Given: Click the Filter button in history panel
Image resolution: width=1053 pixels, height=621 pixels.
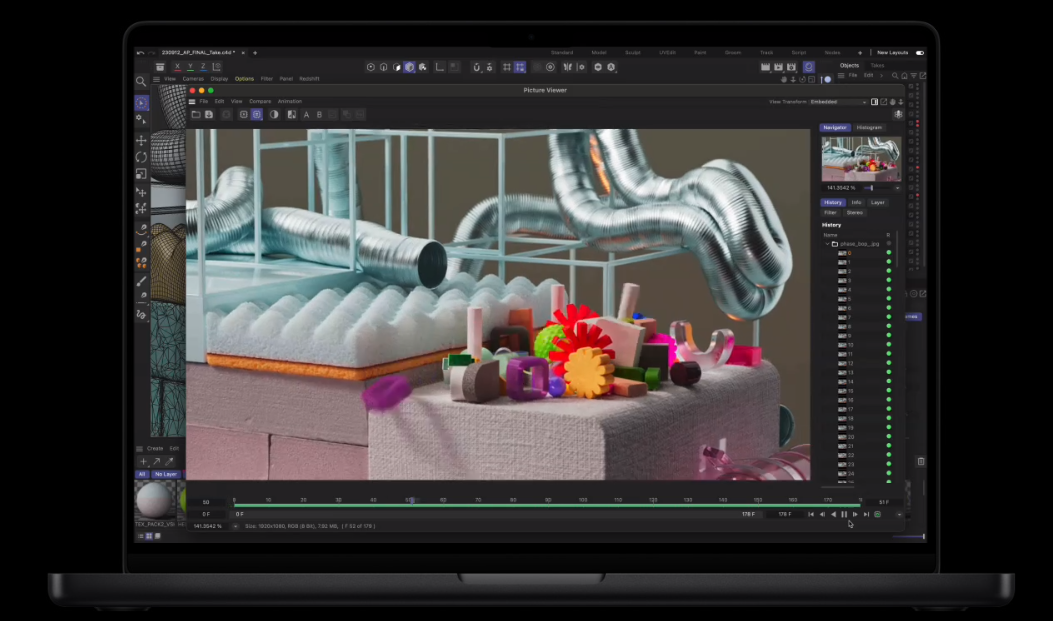Looking at the screenshot, I should pos(830,213).
